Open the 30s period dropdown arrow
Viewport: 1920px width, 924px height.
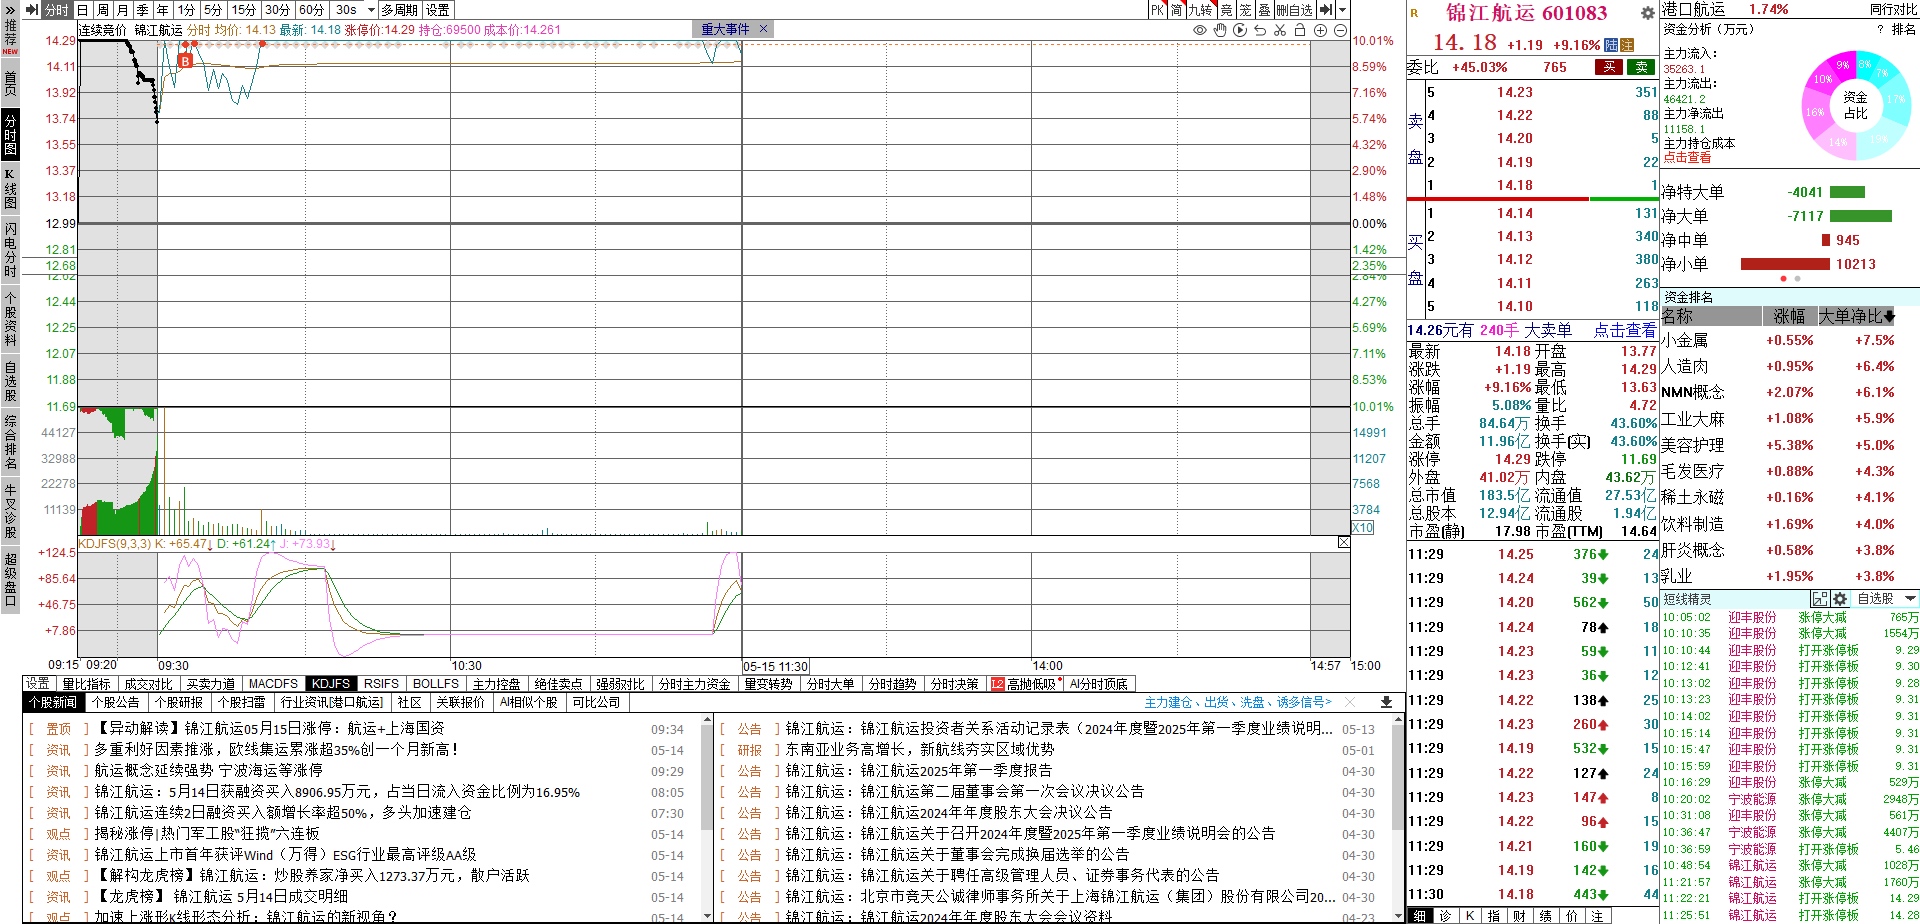tap(372, 10)
